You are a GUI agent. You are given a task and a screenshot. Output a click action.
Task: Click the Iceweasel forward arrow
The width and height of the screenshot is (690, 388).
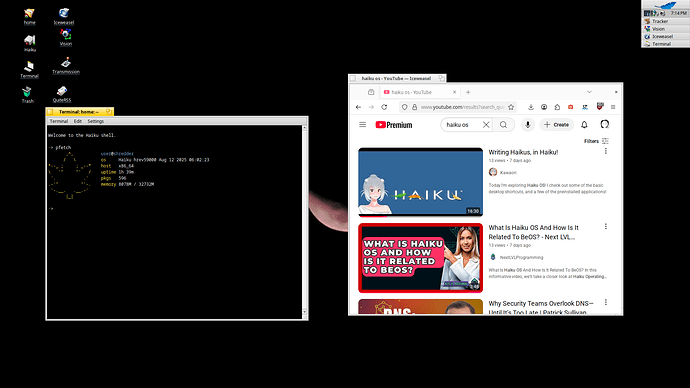click(371, 107)
